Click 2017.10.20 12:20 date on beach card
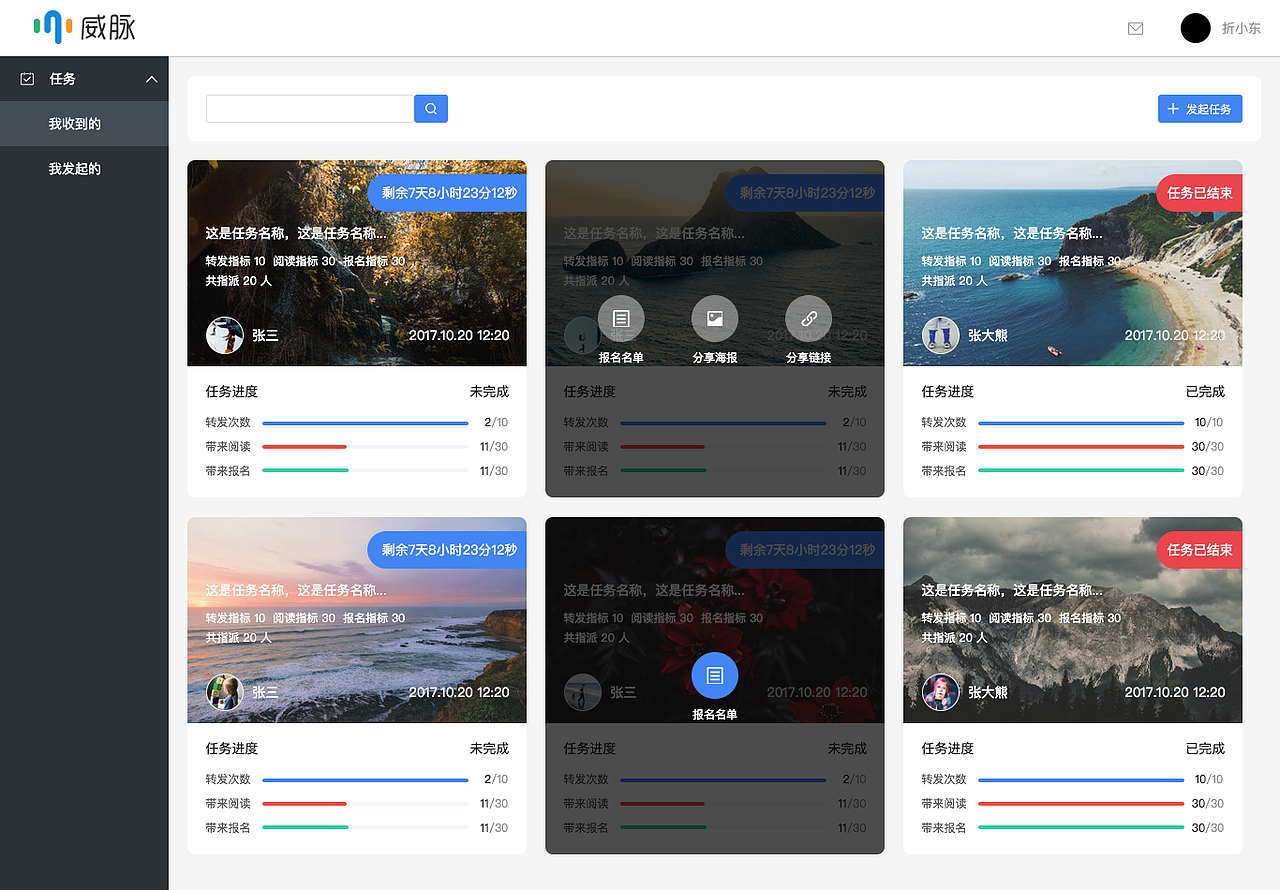 click(1175, 336)
